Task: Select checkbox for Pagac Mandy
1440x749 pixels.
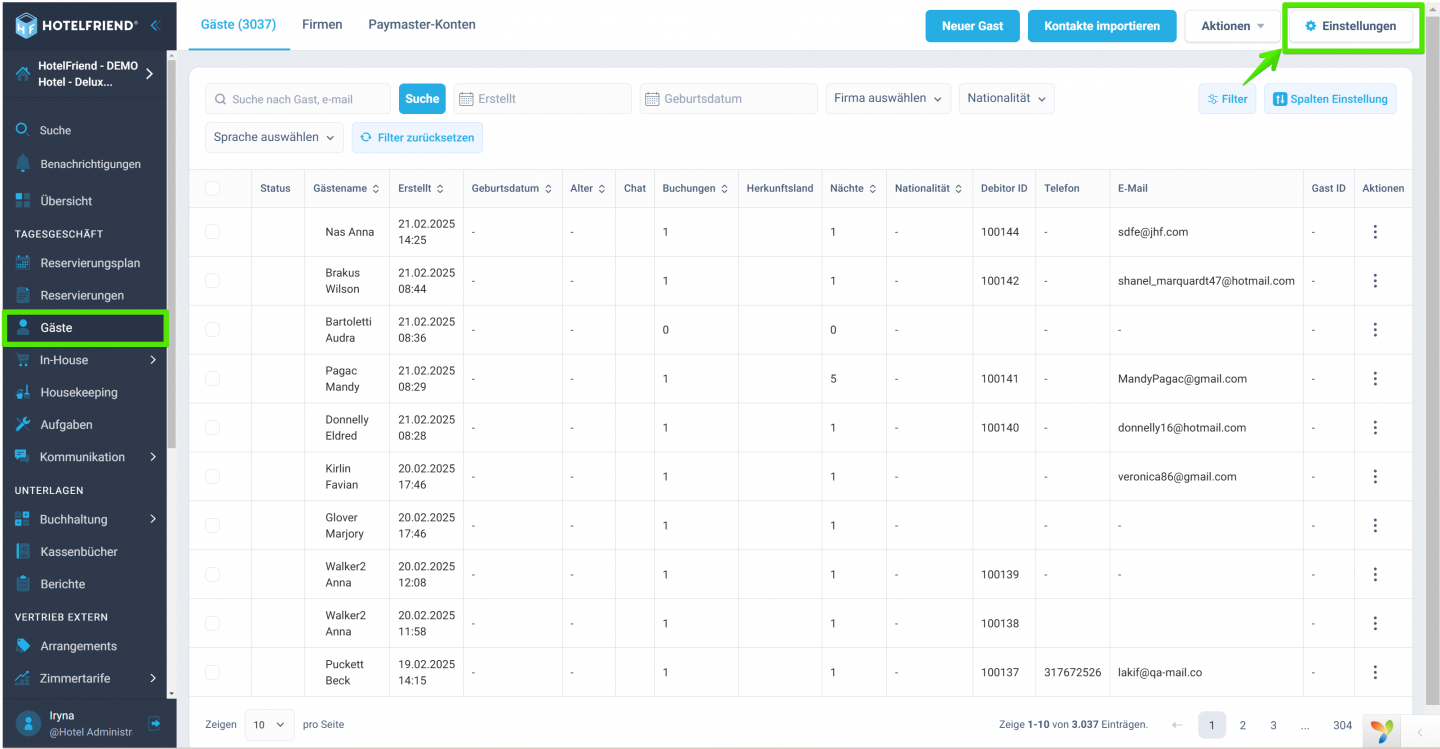Action: click(x=212, y=379)
